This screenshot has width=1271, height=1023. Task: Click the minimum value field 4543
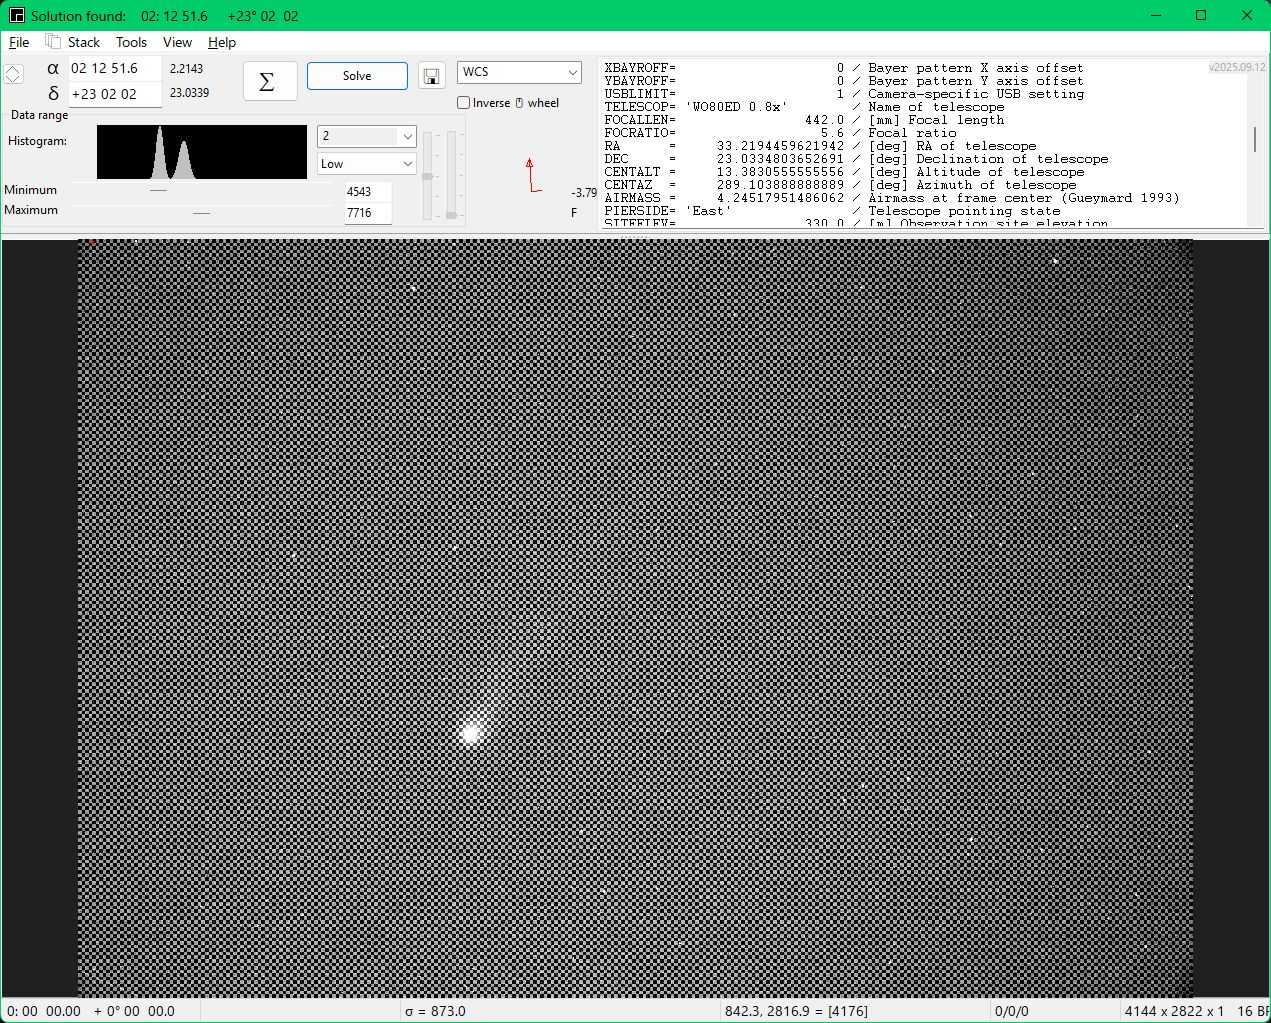(367, 191)
